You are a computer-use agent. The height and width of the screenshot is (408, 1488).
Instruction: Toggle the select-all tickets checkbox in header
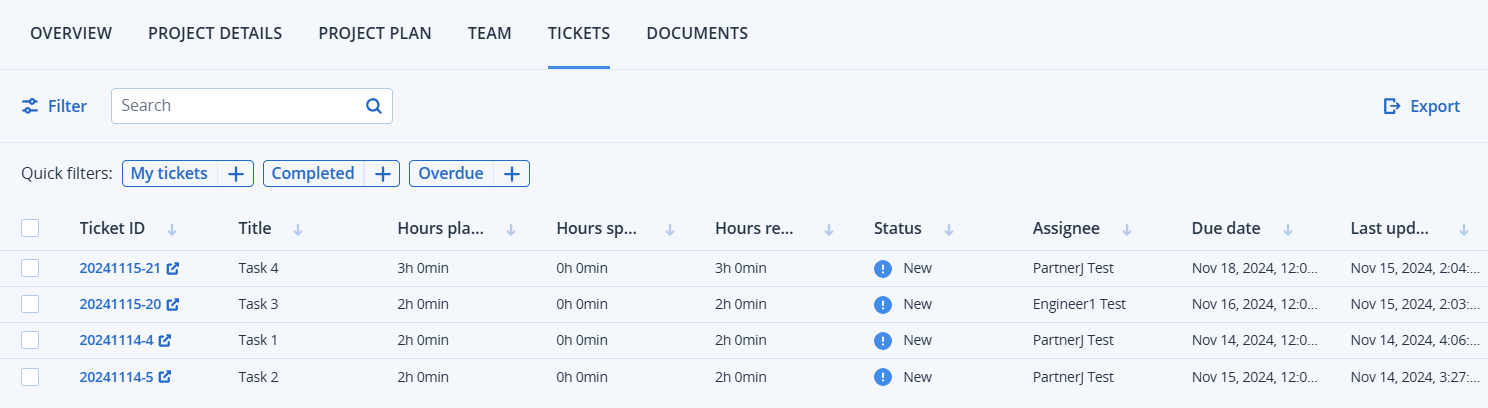pos(30,228)
